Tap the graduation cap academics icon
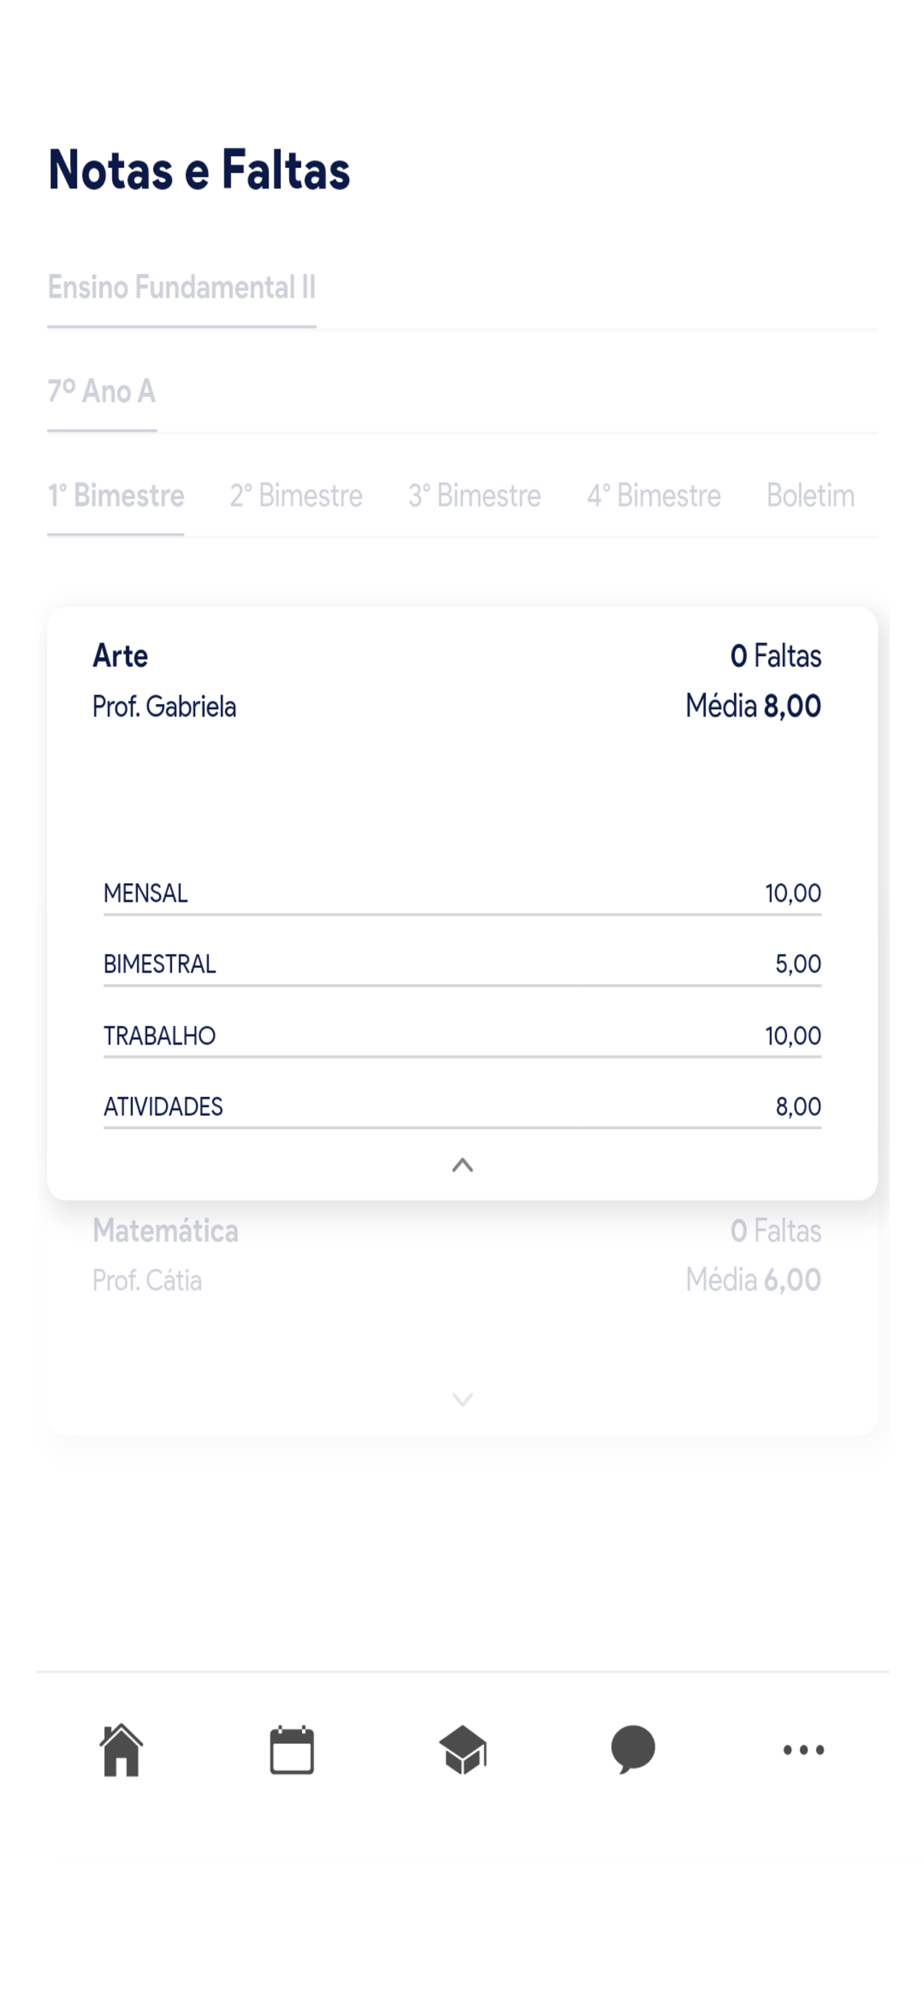924x2000 pixels. click(x=463, y=1750)
